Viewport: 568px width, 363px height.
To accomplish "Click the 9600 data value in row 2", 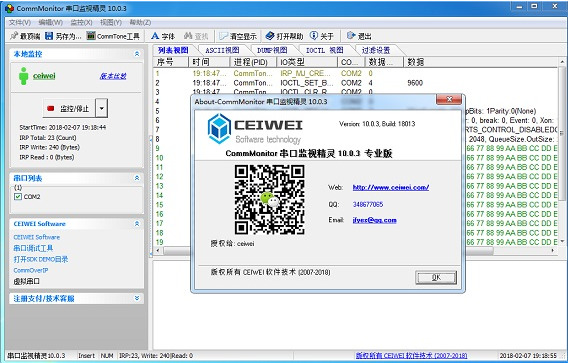I will [x=415, y=83].
